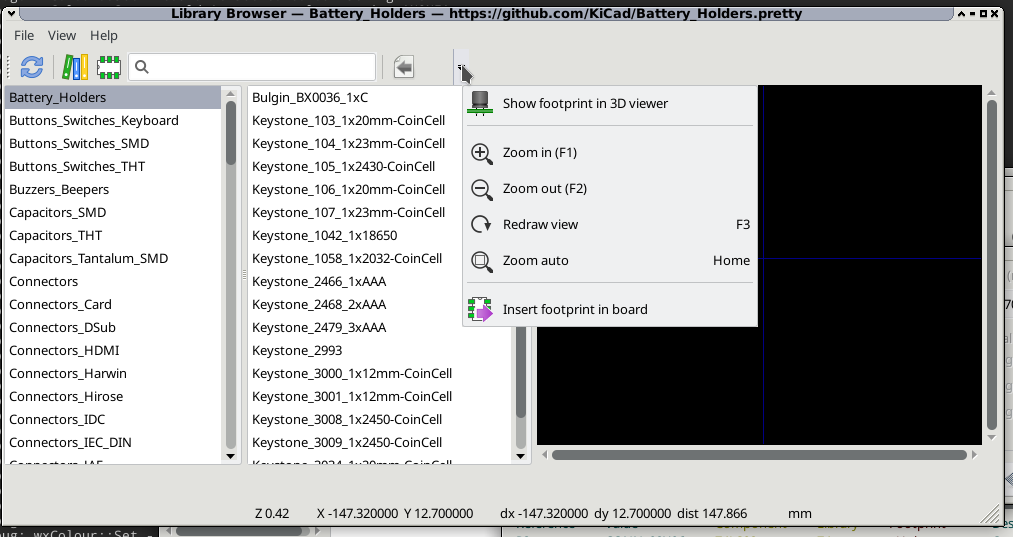
Task: Select Capacitors_Tantalum_SMD library
Action: (88, 258)
